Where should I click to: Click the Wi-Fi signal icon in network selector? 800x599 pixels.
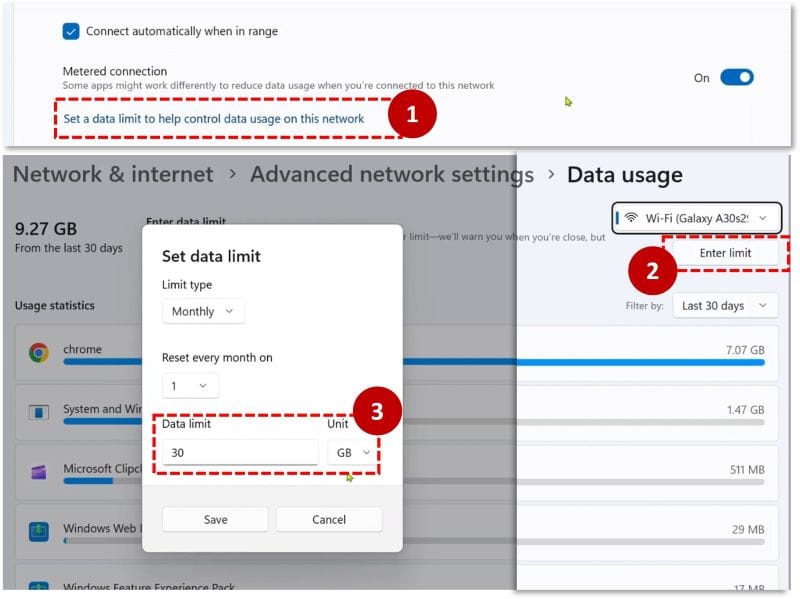[x=631, y=217]
